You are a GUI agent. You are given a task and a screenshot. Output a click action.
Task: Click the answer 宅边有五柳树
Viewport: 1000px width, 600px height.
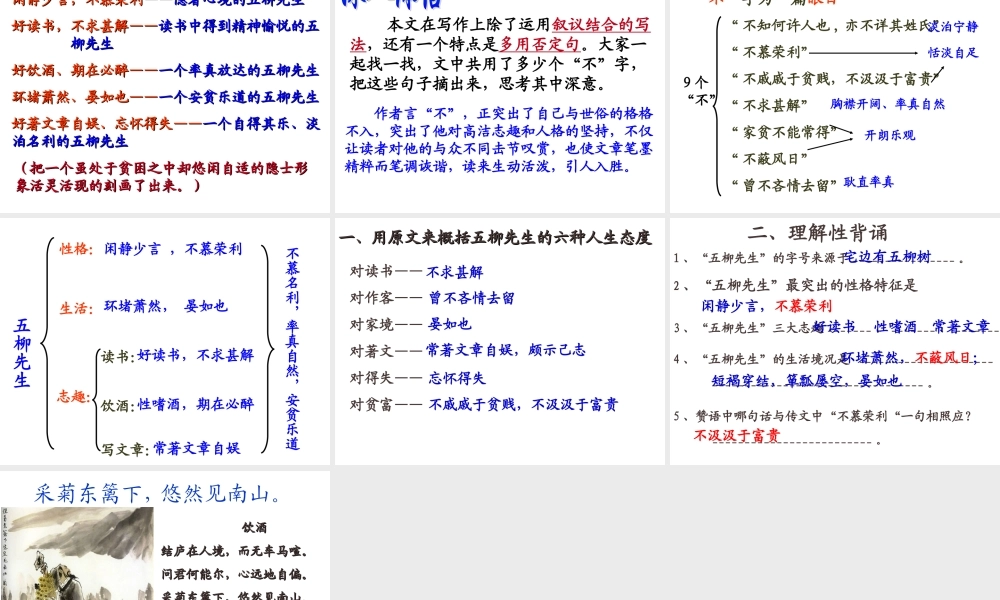(887, 256)
